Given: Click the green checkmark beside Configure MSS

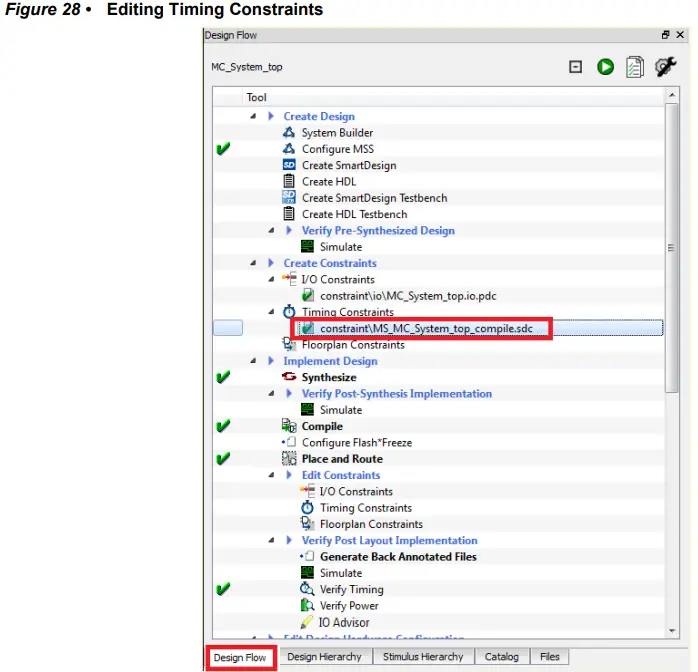Looking at the screenshot, I should point(223,149).
